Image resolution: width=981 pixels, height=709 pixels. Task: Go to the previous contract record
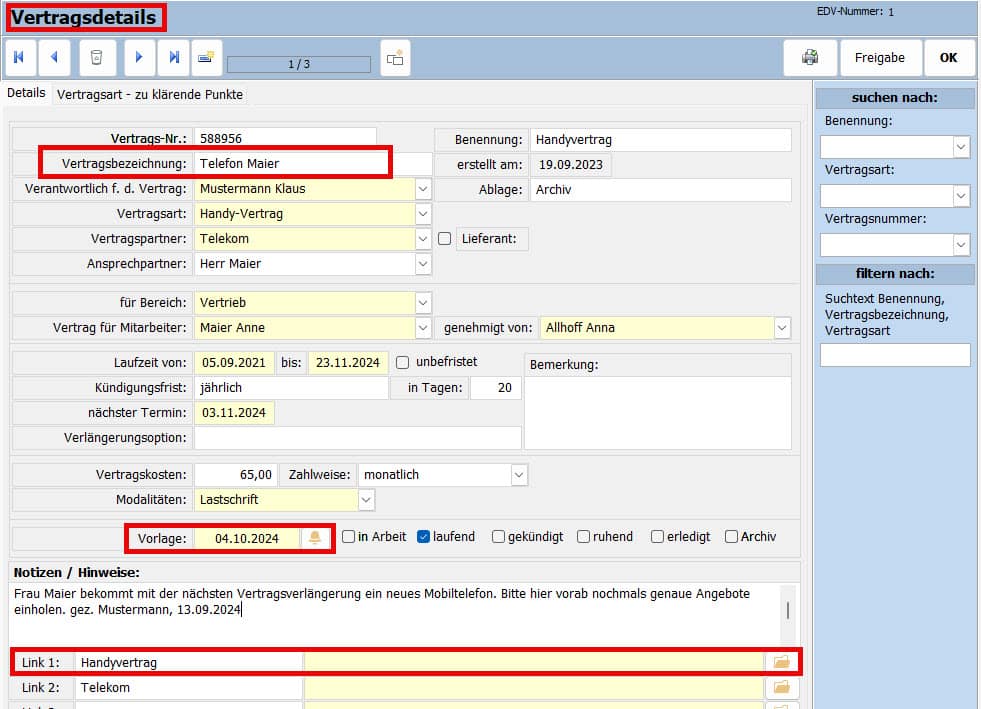54,58
